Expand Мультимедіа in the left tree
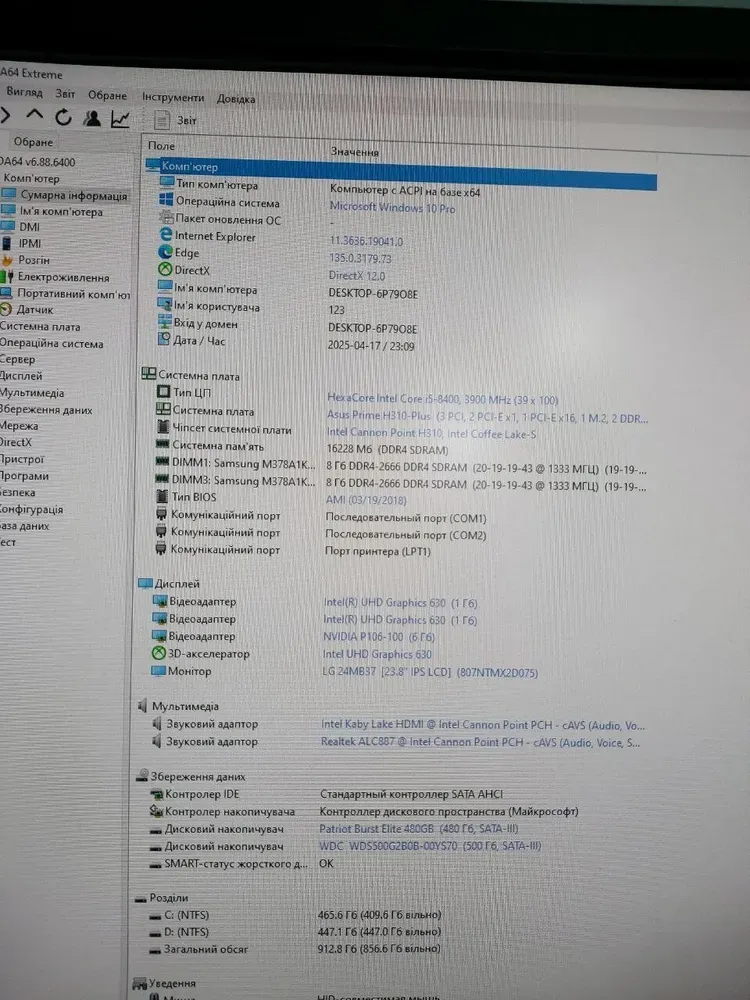 coord(32,393)
